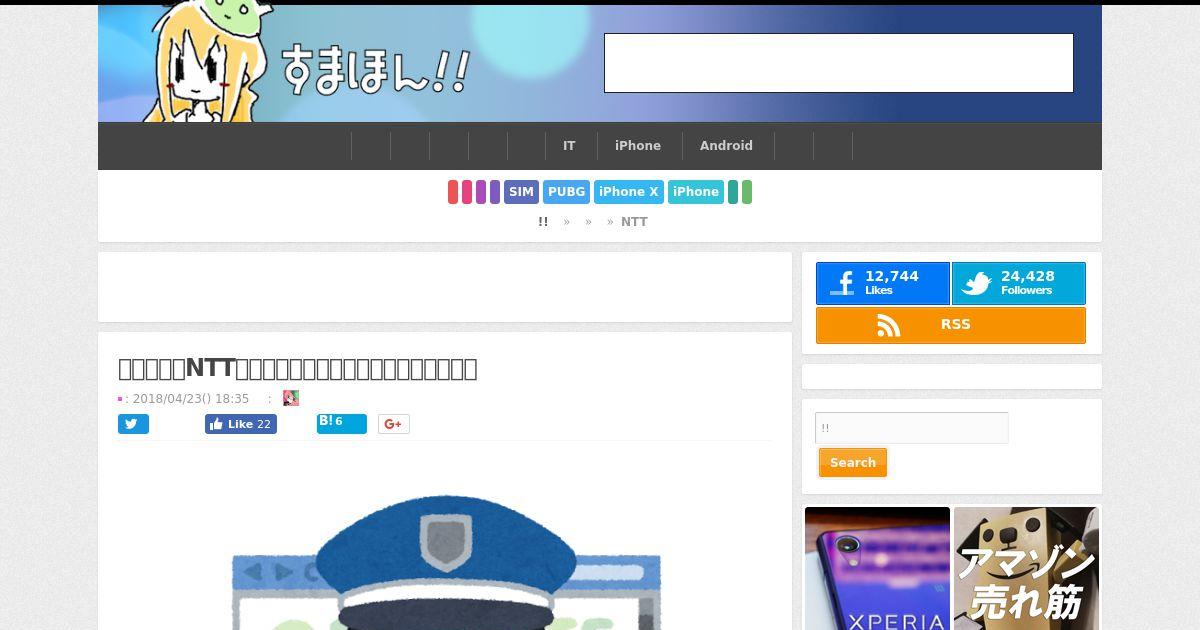
Task: Open the アマゾン売れ筋 sidebar thumbnail
Action: pyautogui.click(x=1026, y=568)
